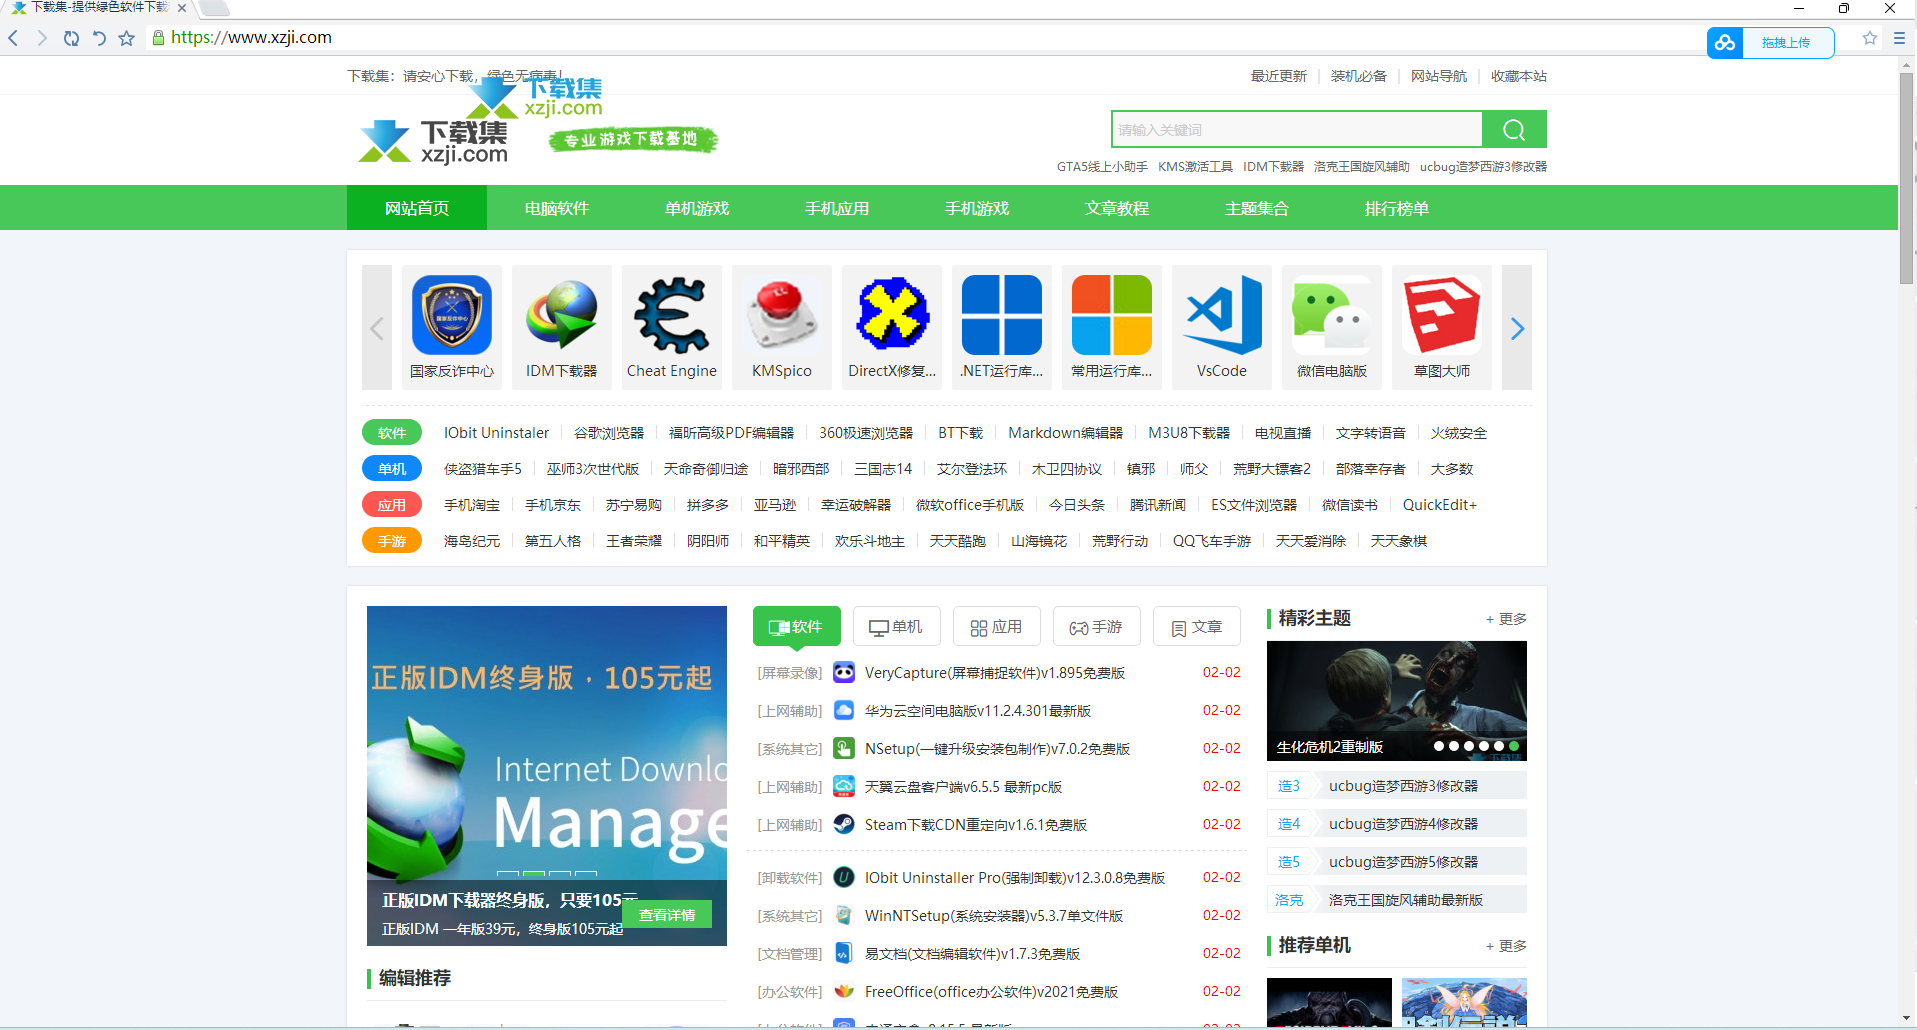Click Steam icon in software list

tap(844, 825)
